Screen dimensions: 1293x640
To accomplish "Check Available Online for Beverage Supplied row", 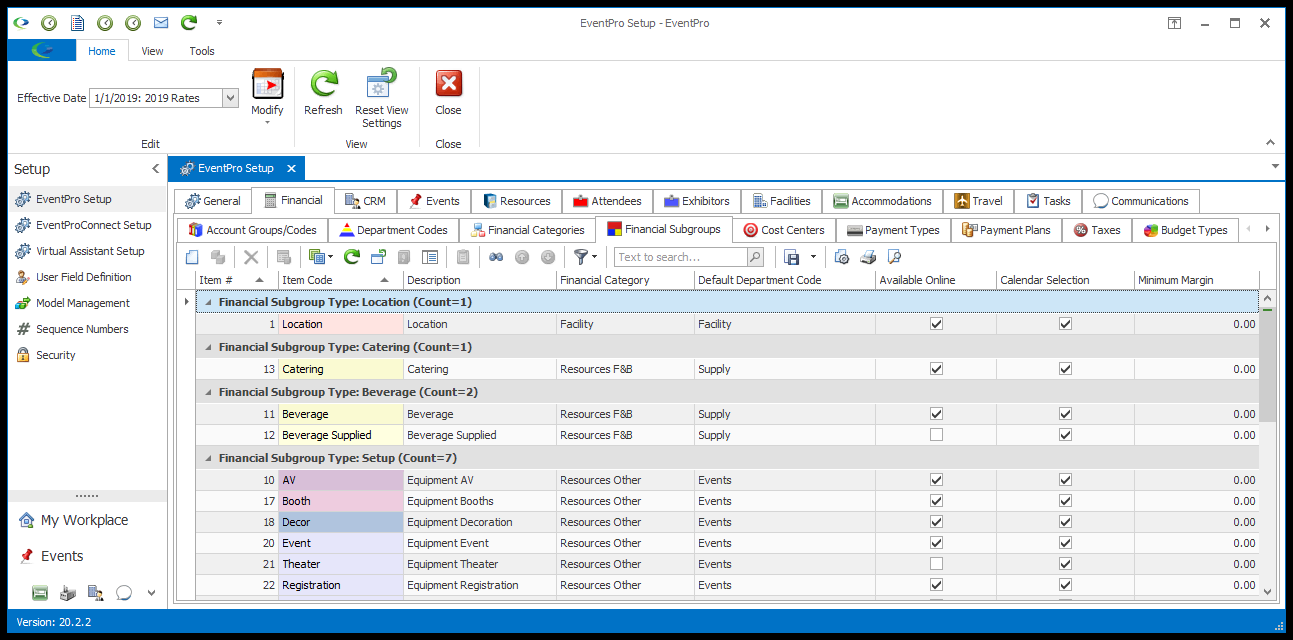I will (x=936, y=435).
